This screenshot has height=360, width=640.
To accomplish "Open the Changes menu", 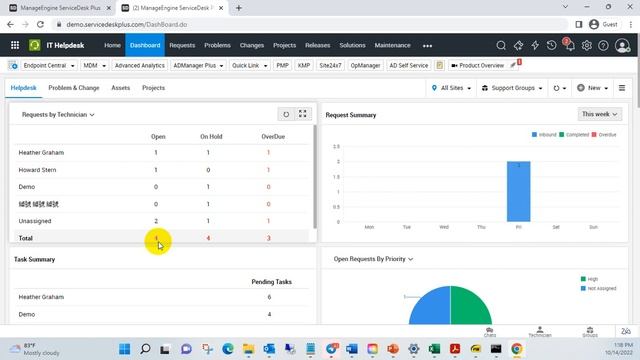I will pos(251,45).
